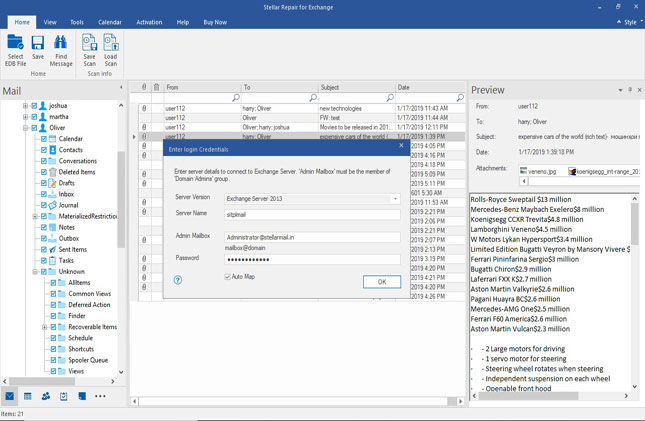Uncheck the martha mailbox checkbox

[34, 116]
